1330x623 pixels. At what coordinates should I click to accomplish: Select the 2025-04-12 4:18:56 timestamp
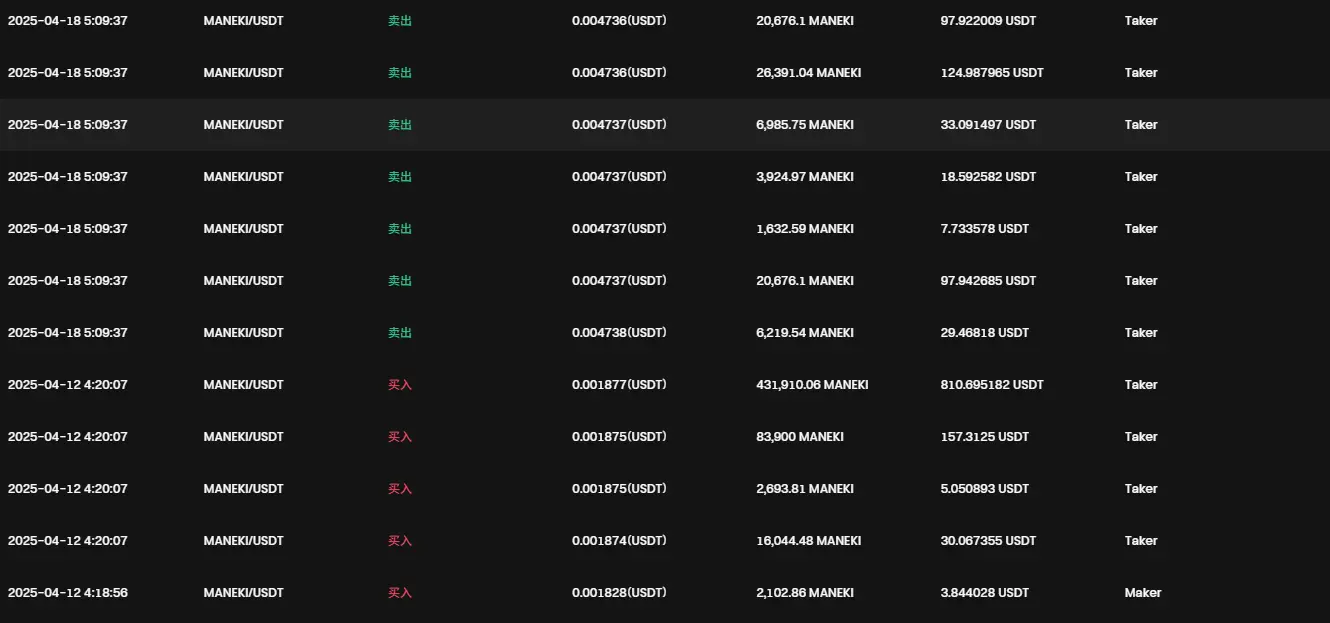tap(68, 593)
